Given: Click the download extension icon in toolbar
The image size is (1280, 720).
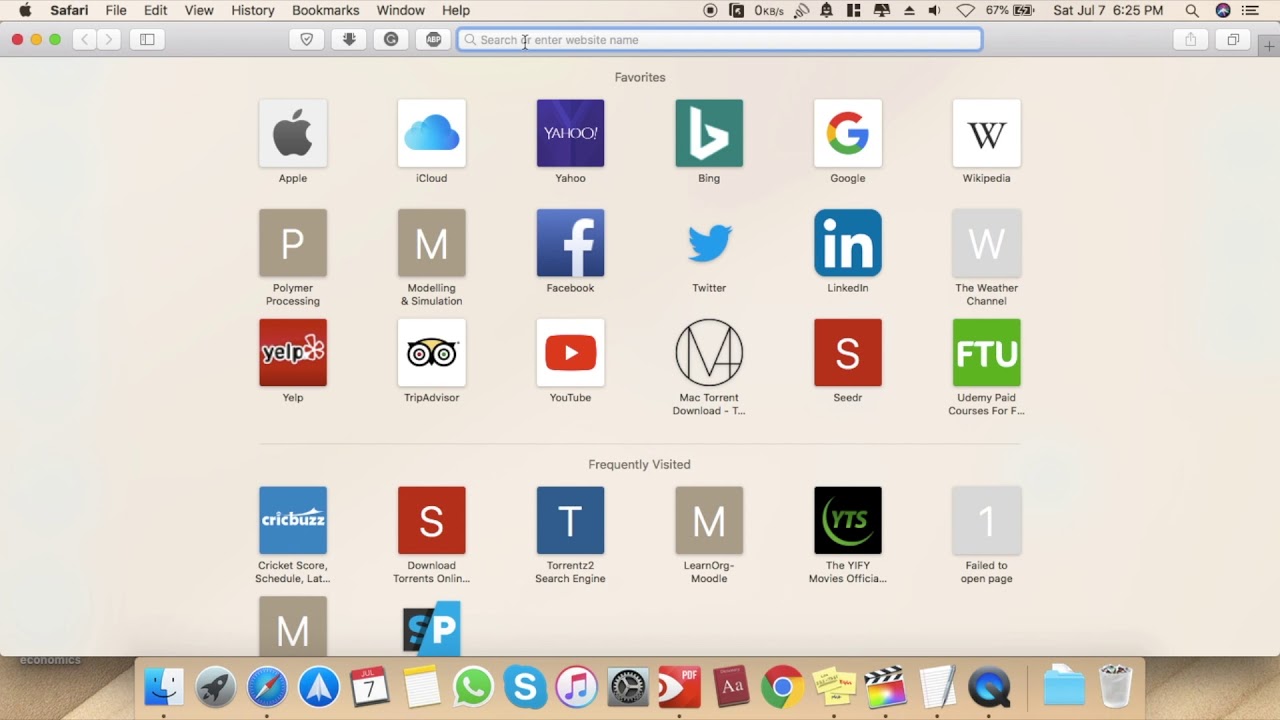Looking at the screenshot, I should [349, 40].
